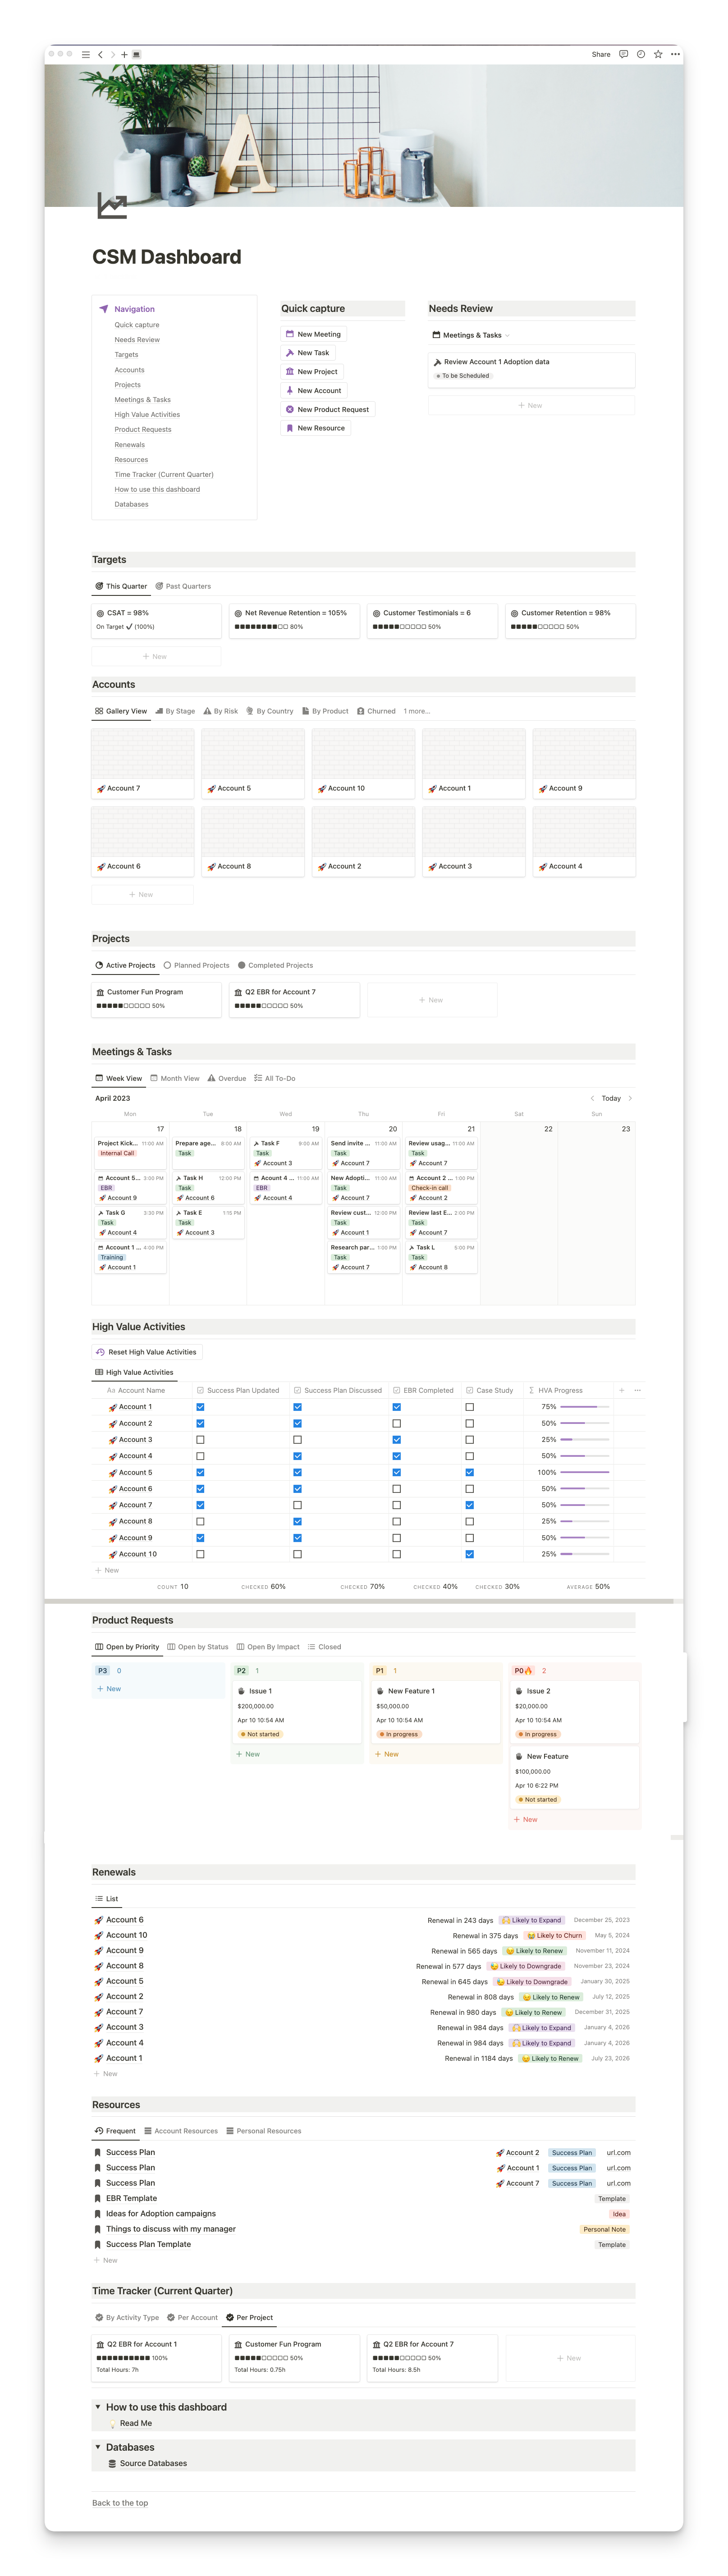Switch to Planned Projects tab

[196, 965]
